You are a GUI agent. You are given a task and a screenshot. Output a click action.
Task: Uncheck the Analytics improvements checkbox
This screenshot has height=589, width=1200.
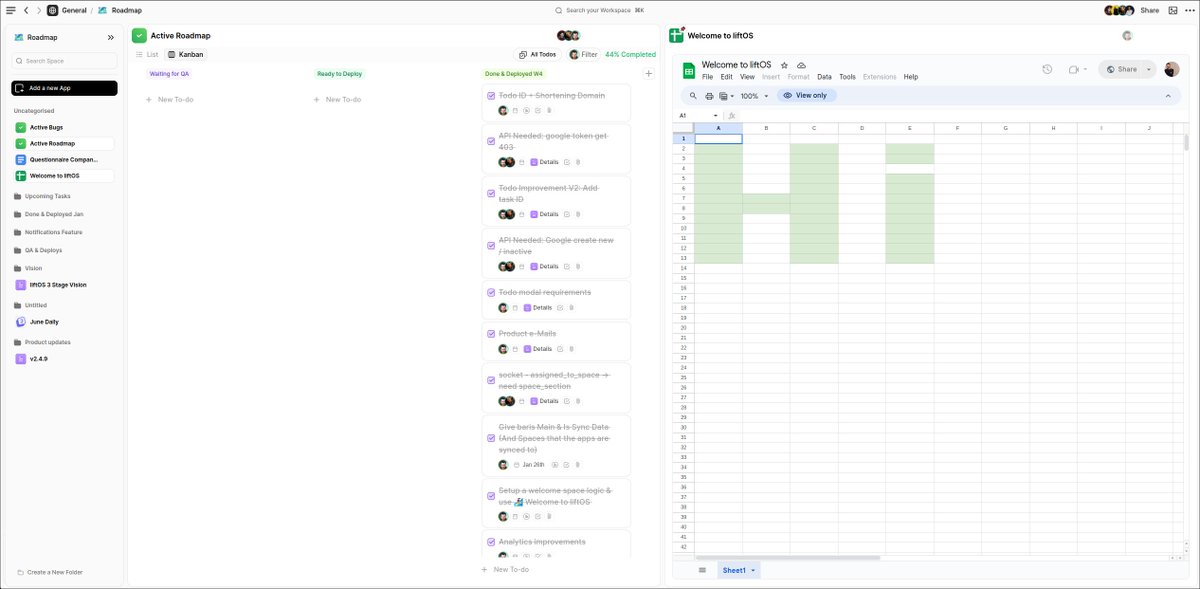click(490, 541)
